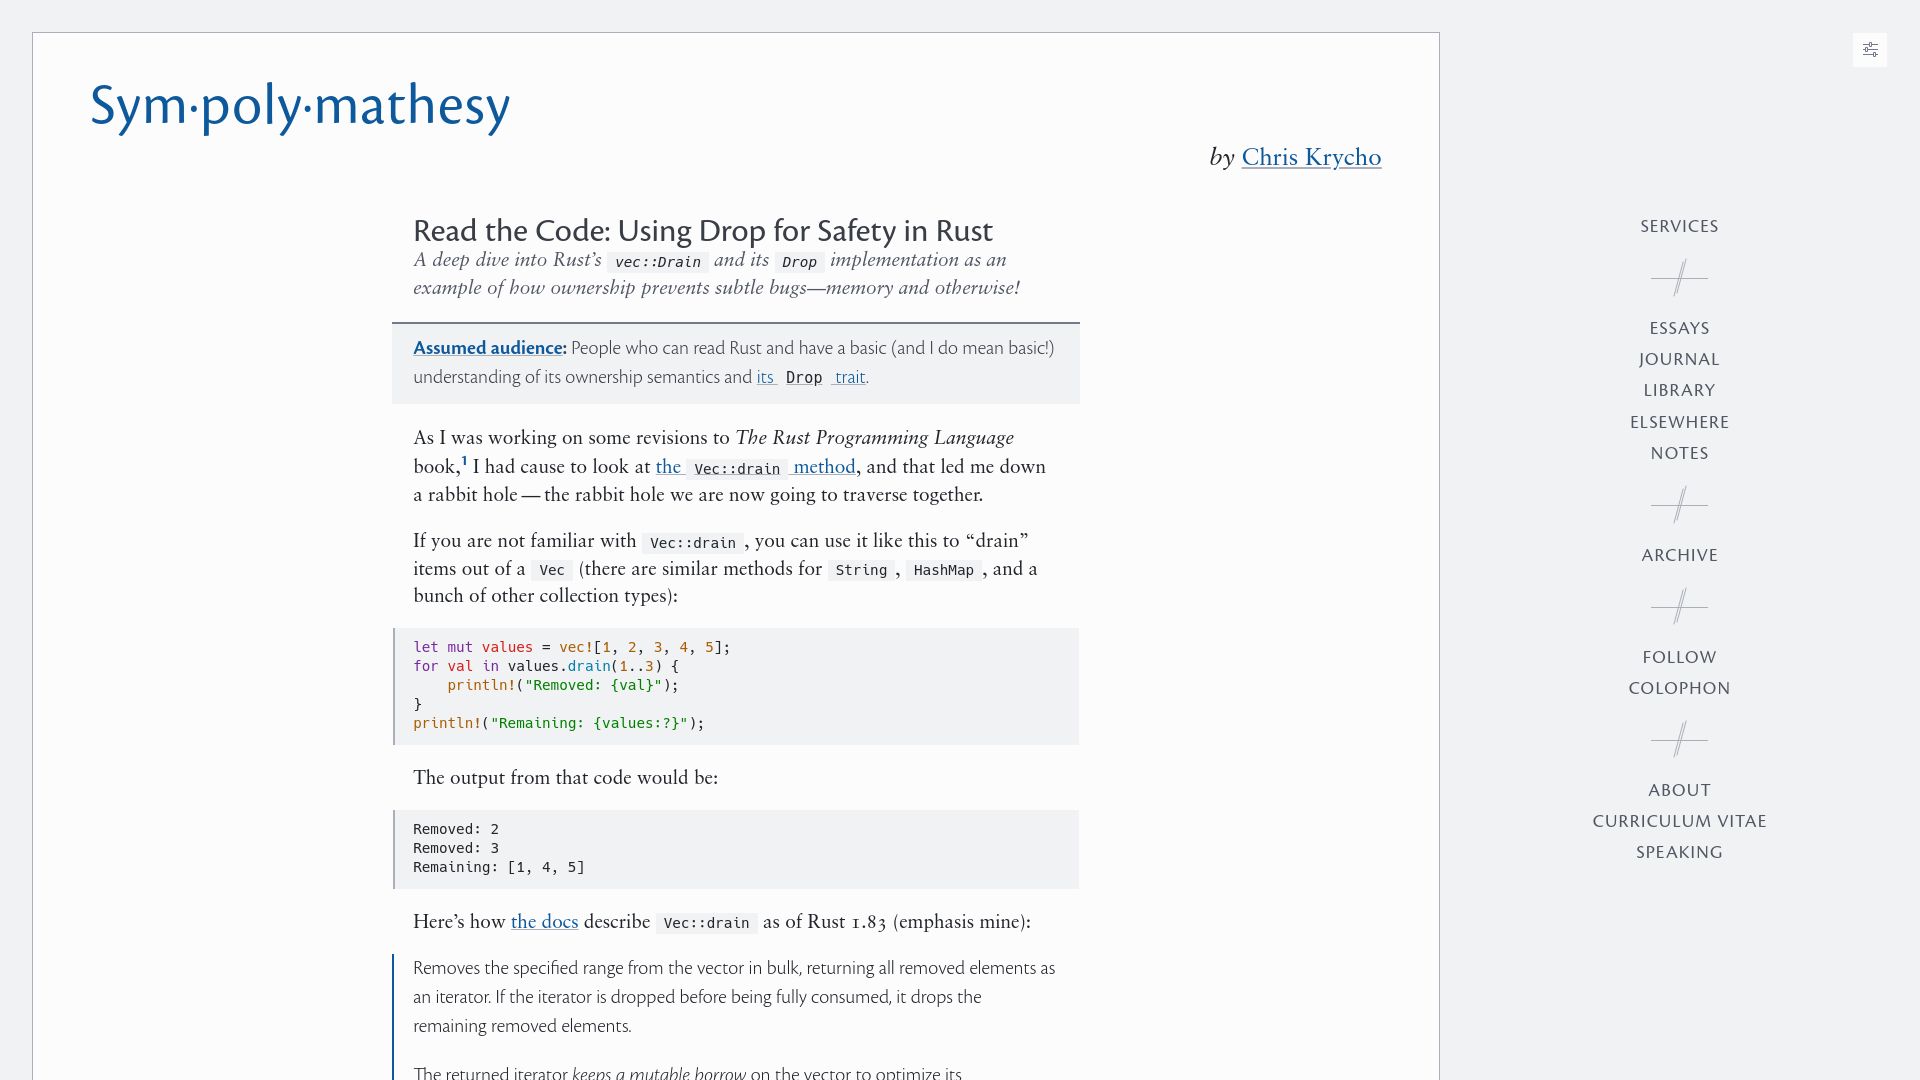Open the site settings sliders icon

pos(1869,50)
